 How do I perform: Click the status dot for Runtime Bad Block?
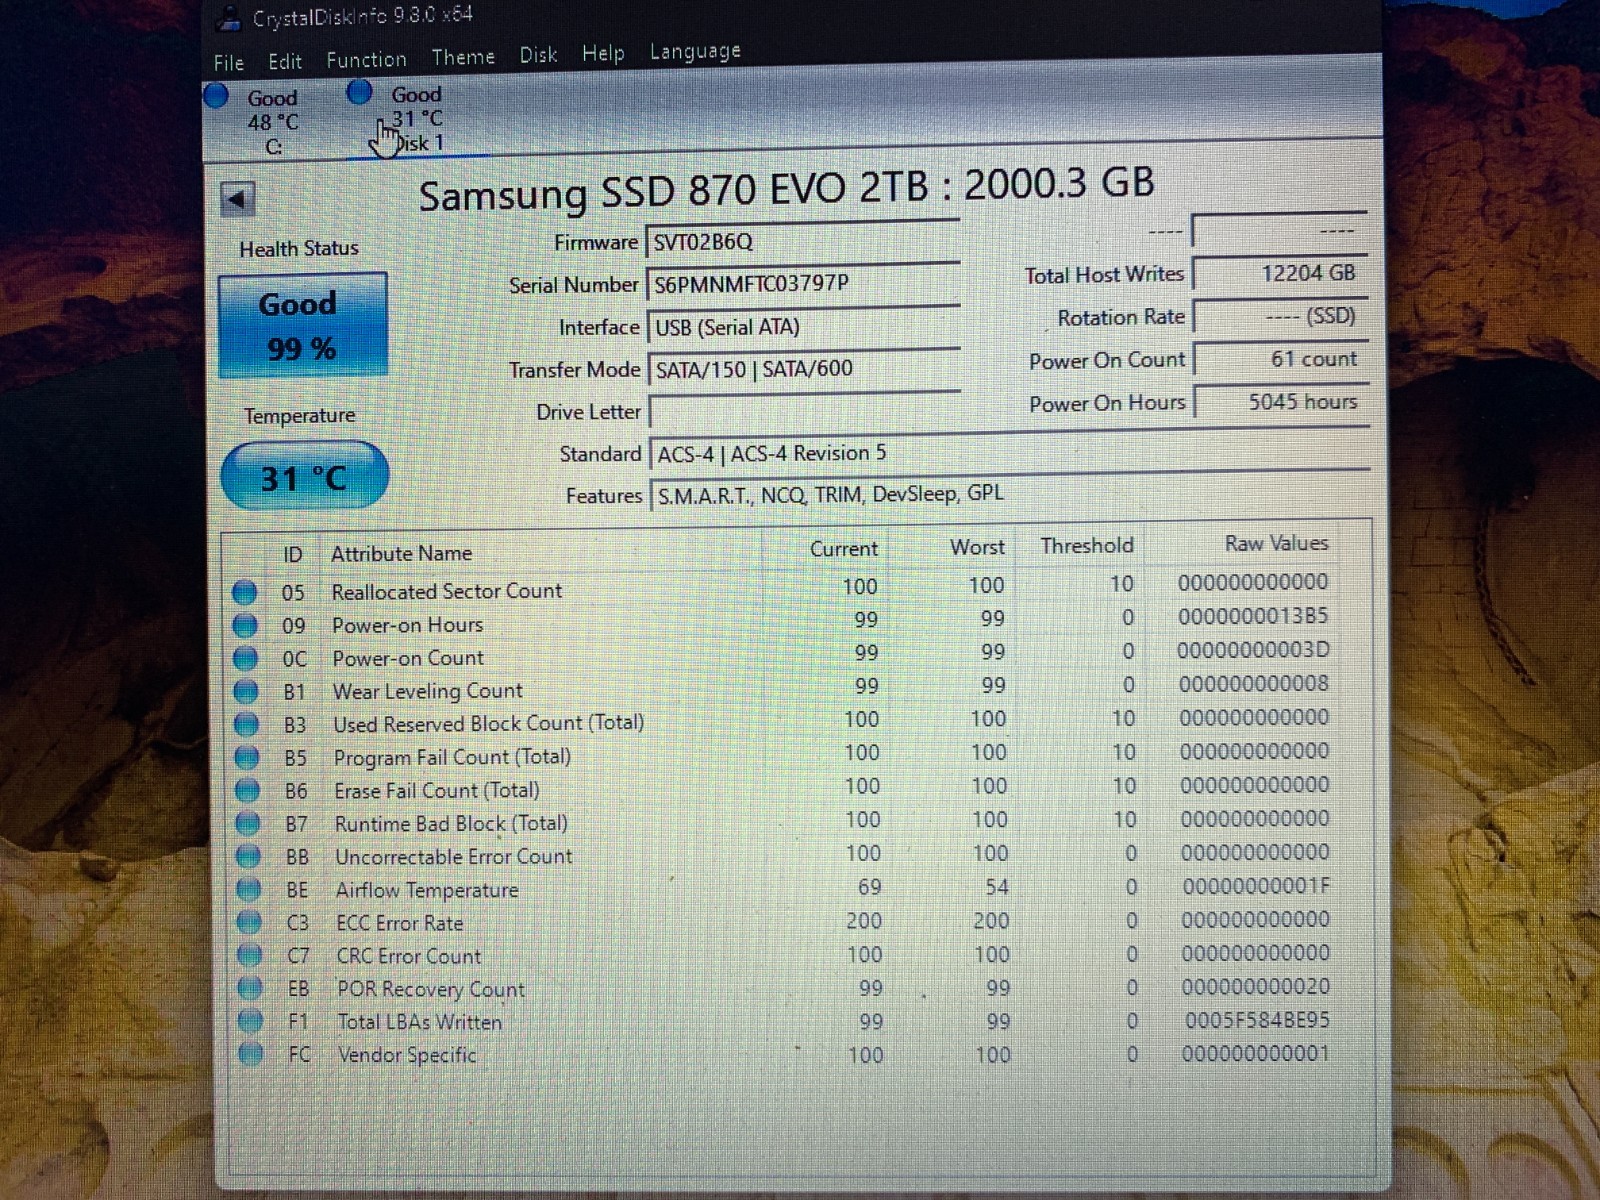[x=248, y=824]
